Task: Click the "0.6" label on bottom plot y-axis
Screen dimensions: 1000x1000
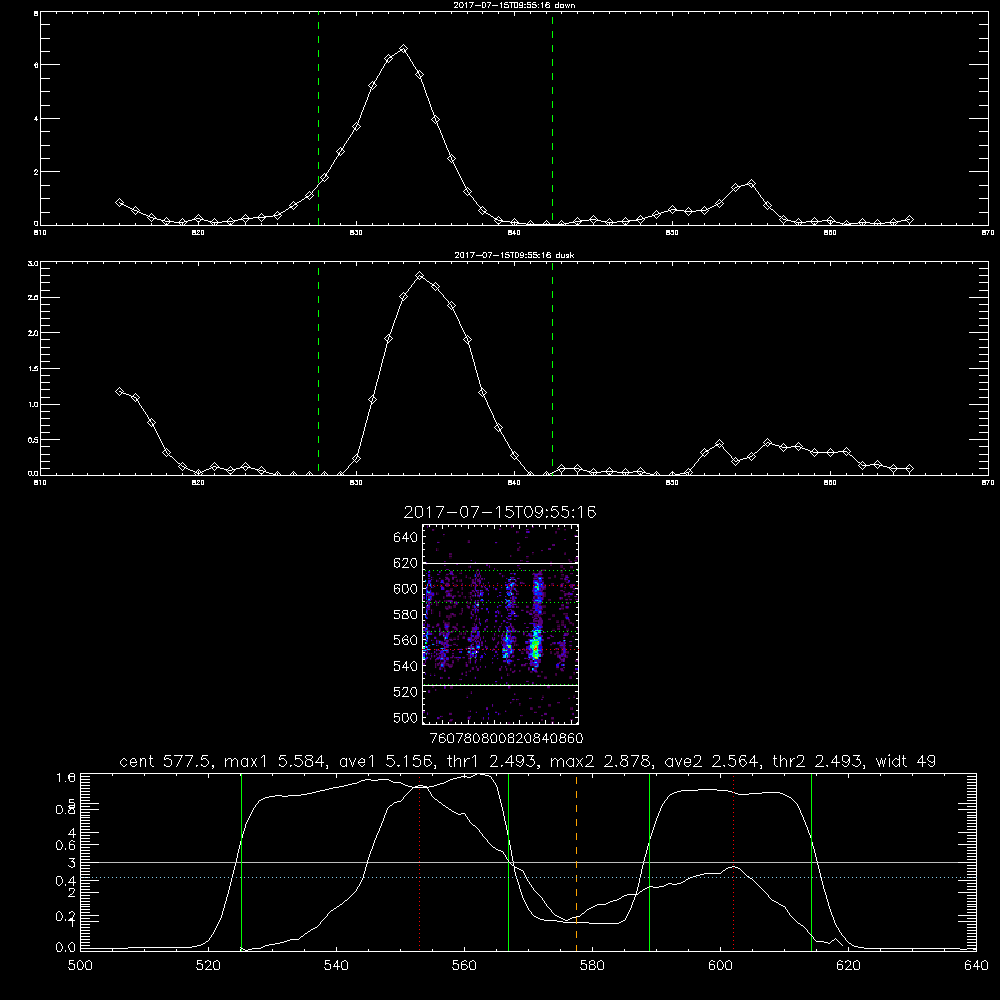Action: point(66,845)
